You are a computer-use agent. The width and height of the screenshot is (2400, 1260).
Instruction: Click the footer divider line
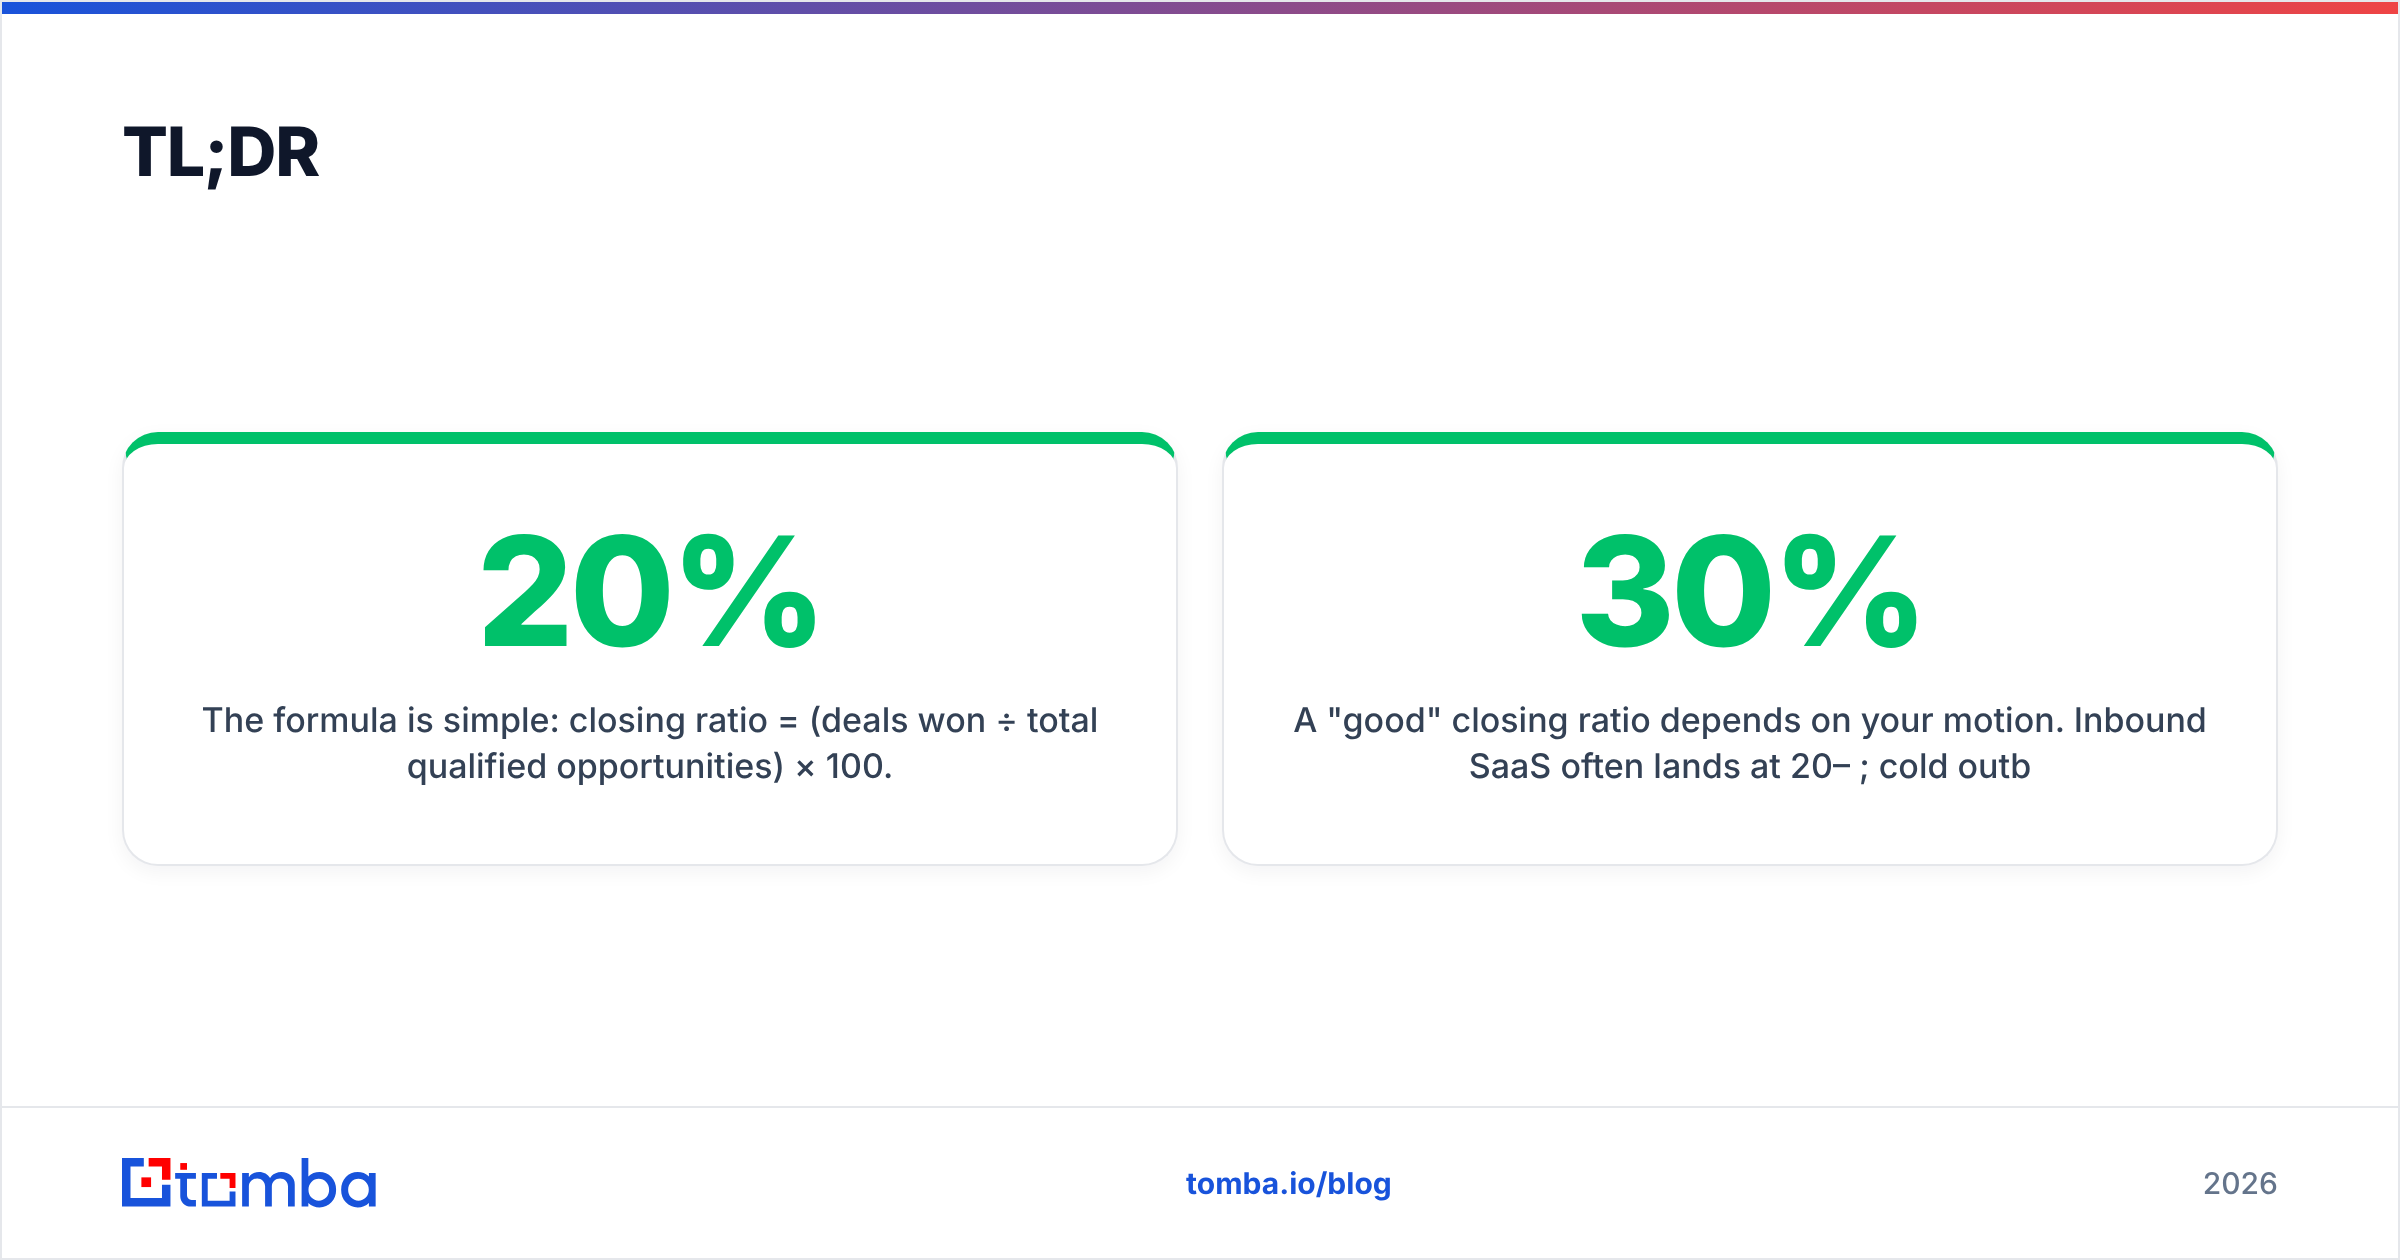1200,1107
